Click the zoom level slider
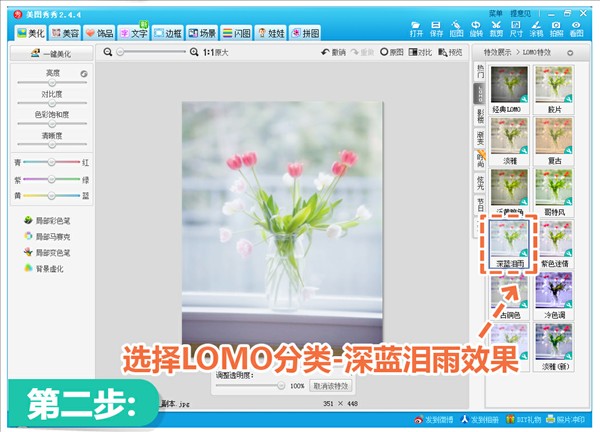Screen dimensions: 600x432 click(x=151, y=52)
